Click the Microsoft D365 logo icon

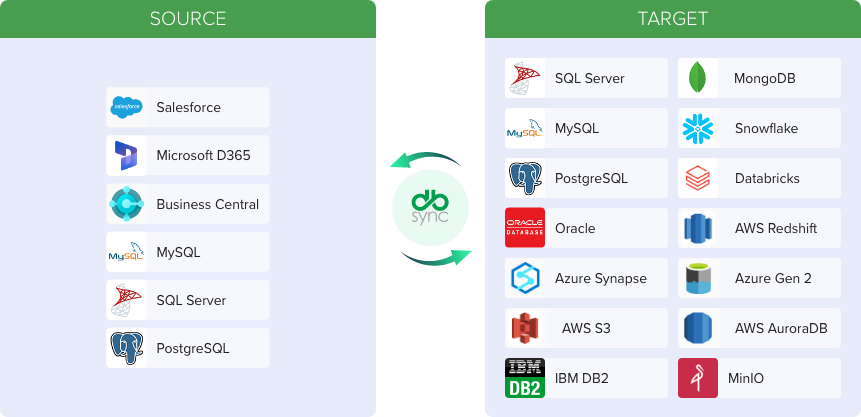126,155
